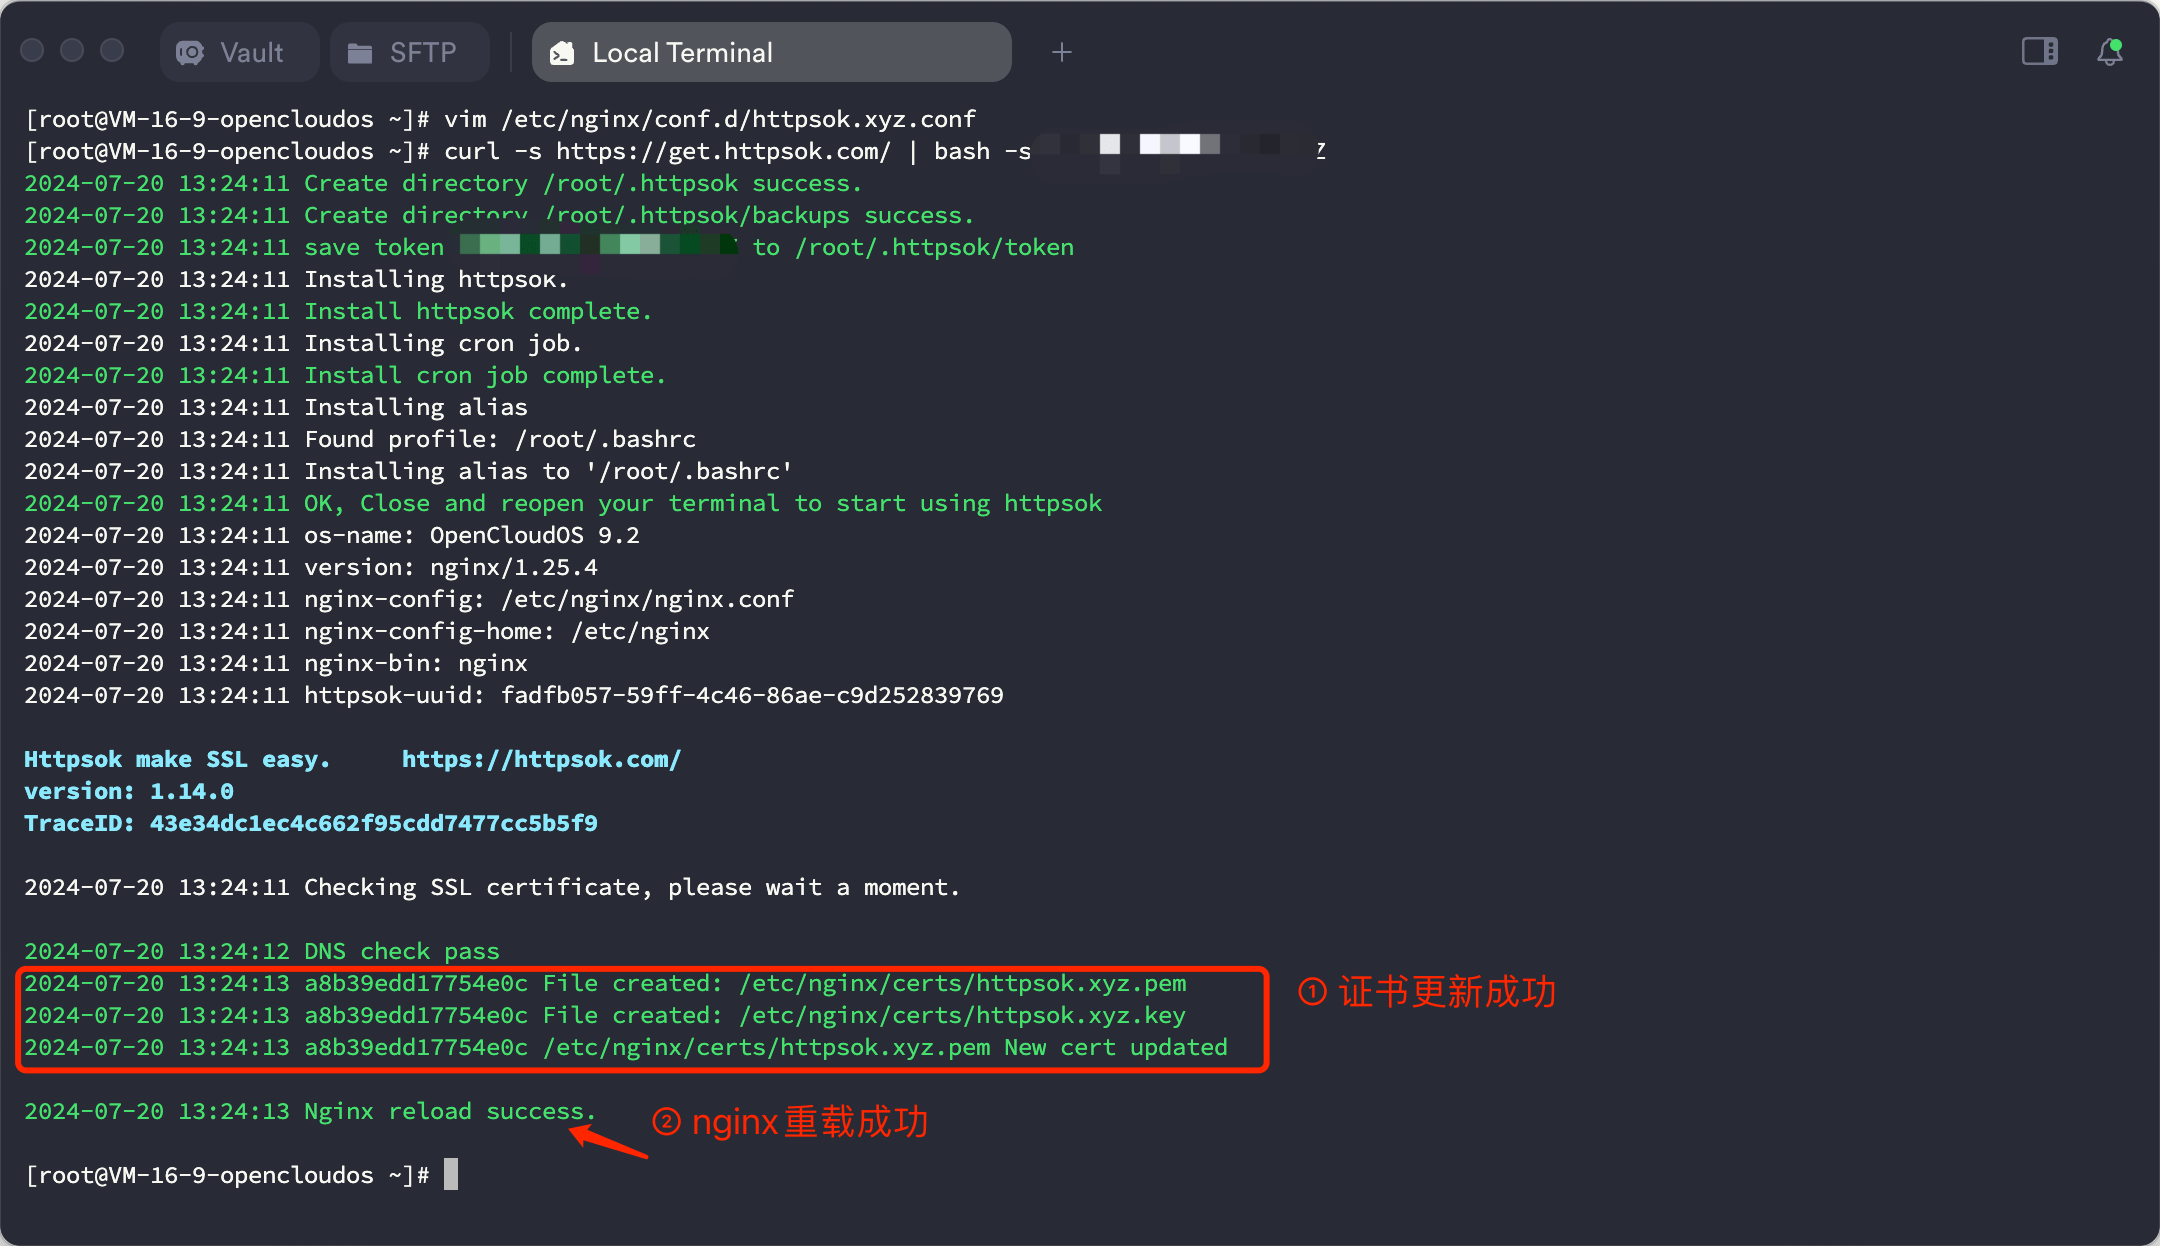Click the 'curl -s https://get.httpsok.com/' command

coord(667,151)
